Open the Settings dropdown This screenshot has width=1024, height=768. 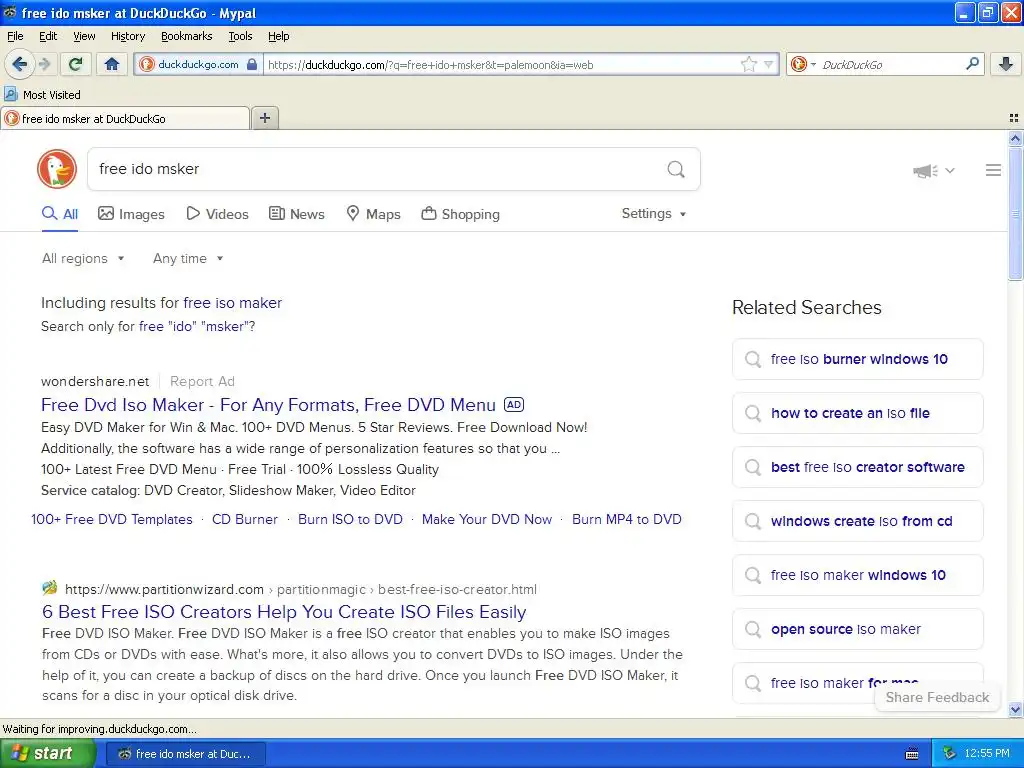pyautogui.click(x=654, y=214)
